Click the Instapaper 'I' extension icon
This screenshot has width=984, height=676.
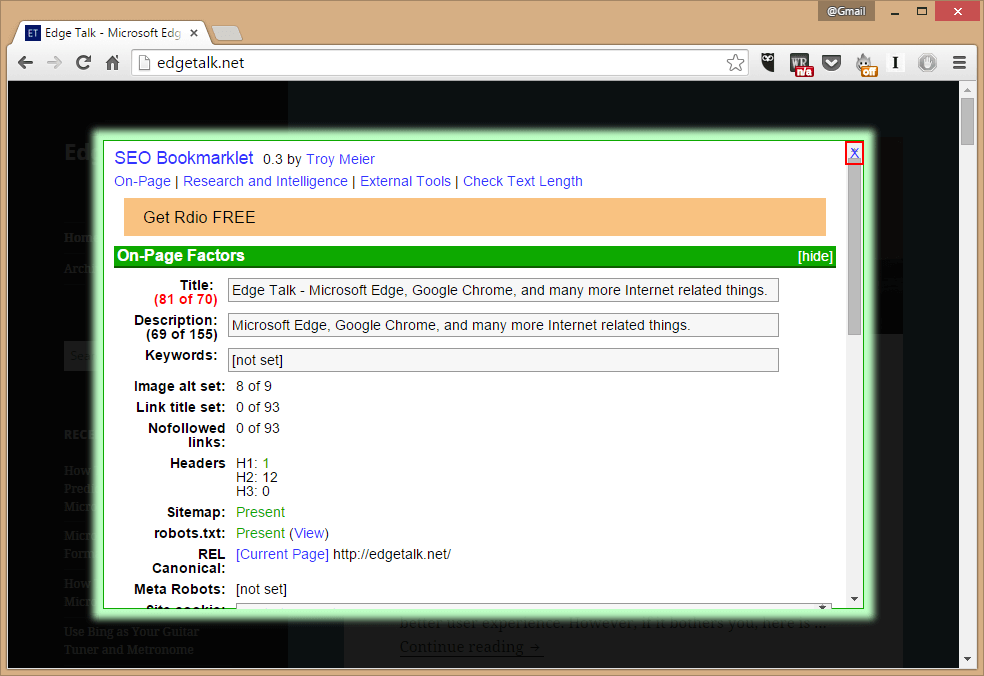click(x=896, y=63)
